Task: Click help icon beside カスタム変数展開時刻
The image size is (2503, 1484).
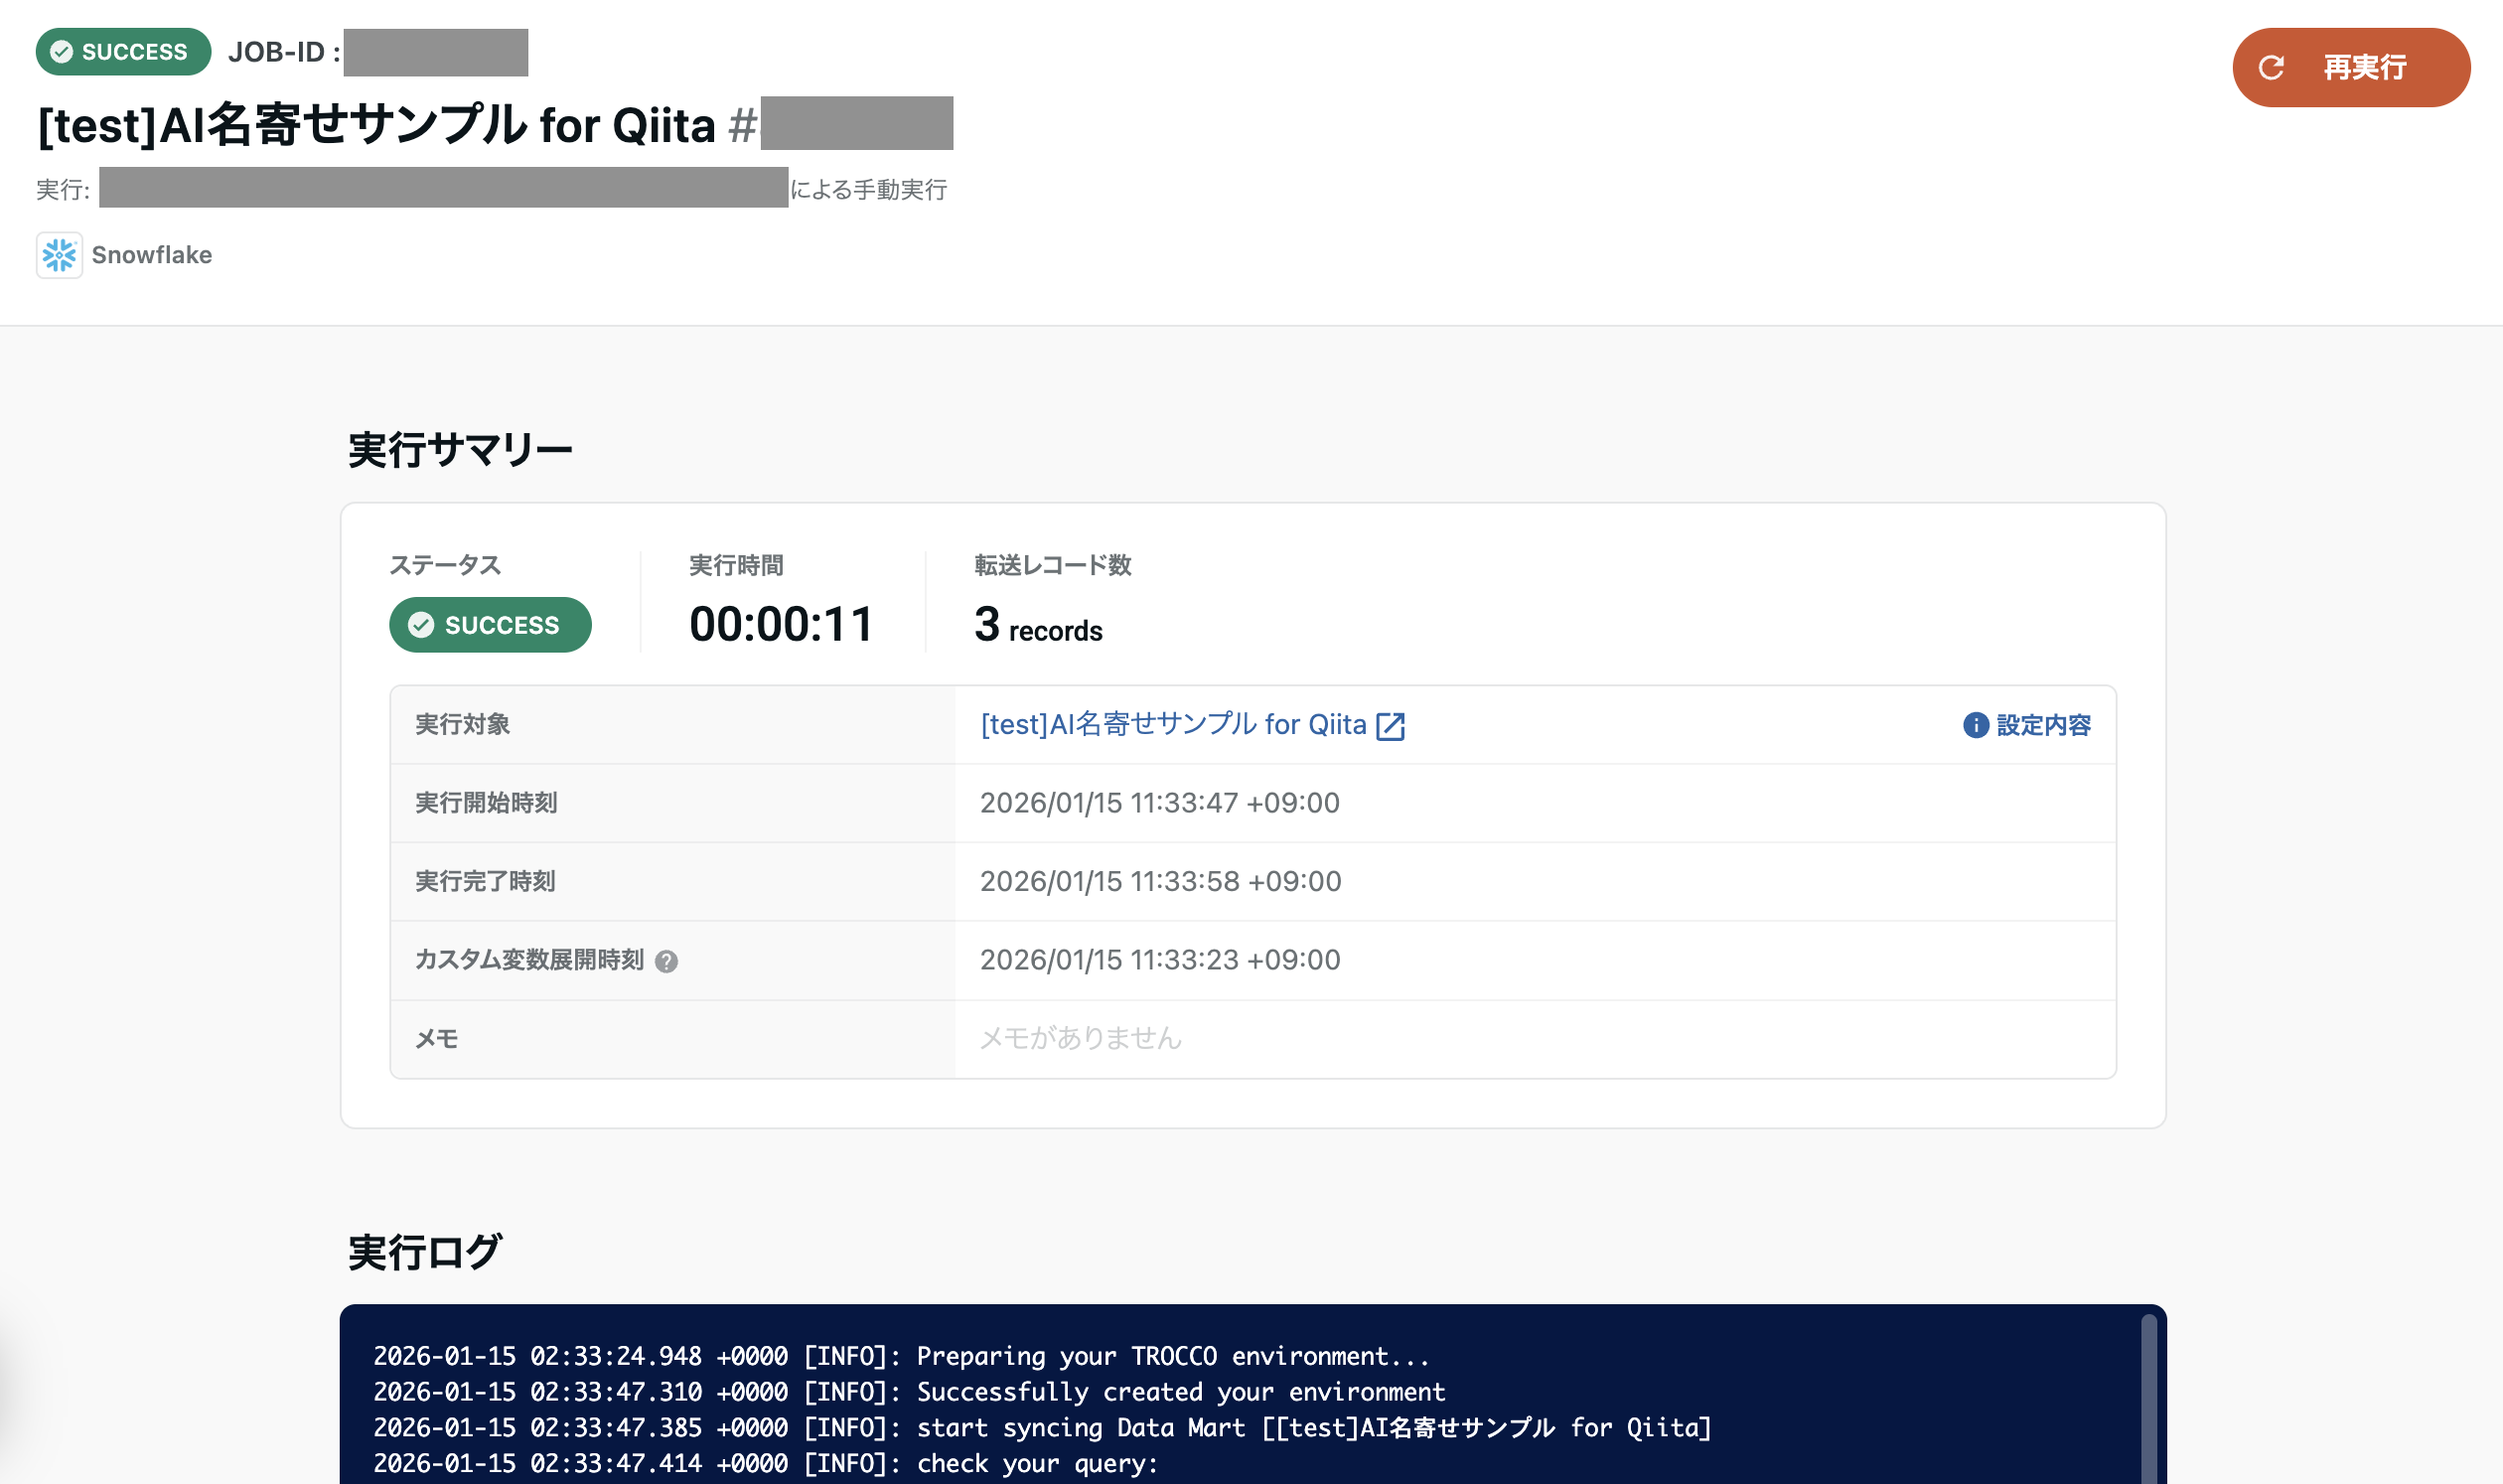Action: coord(666,961)
